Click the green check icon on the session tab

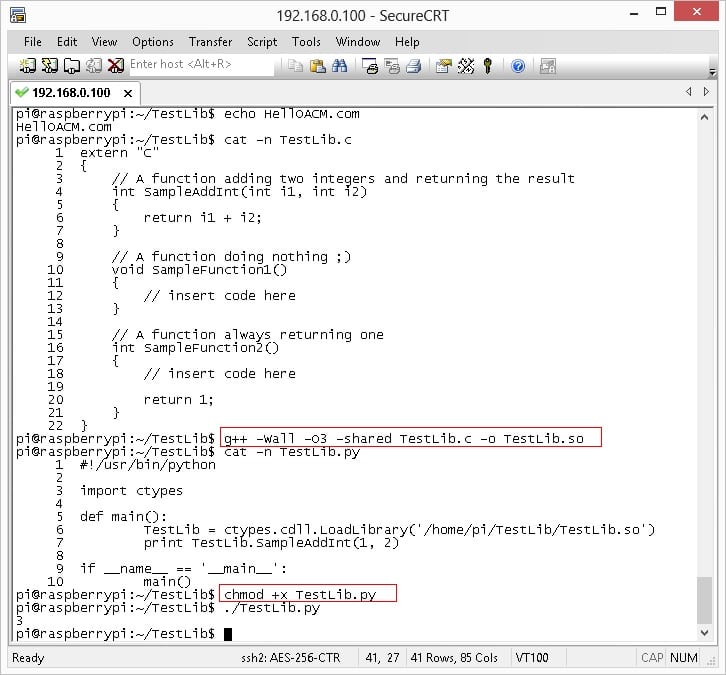(x=21, y=92)
